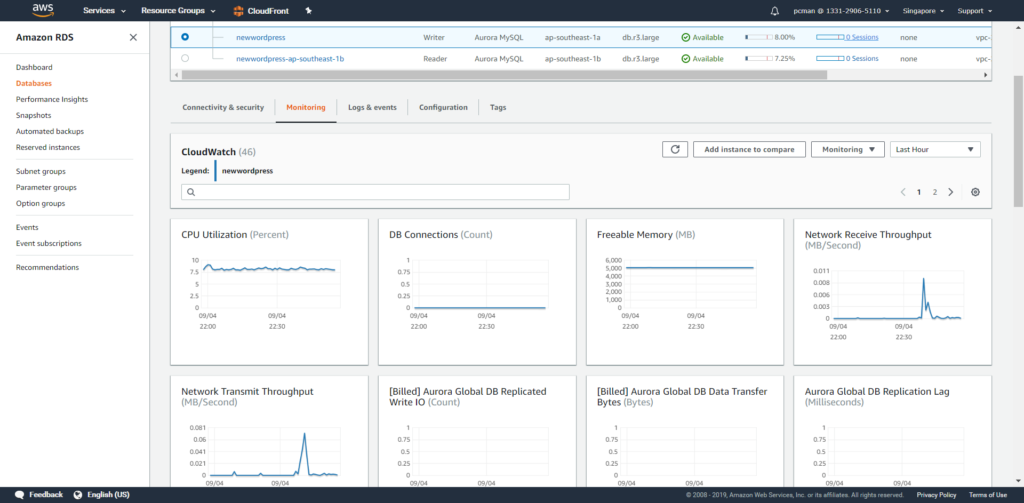
Task: Open the notifications bell
Action: tap(775, 11)
